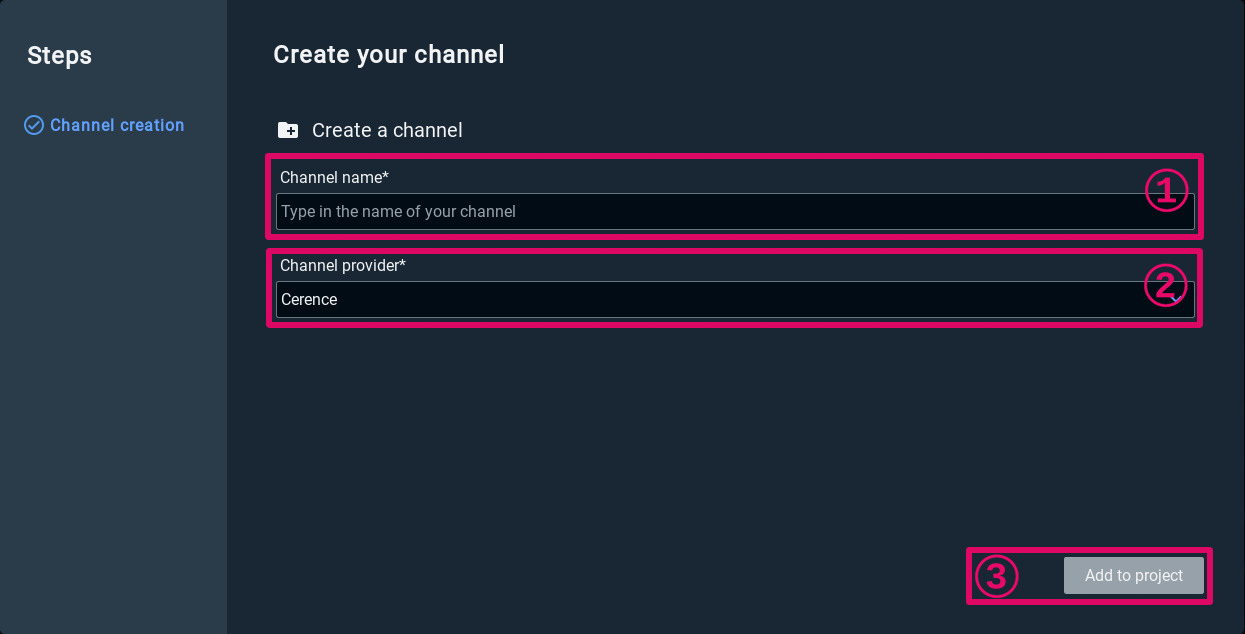Expand the provider list via chevron arrow
The image size is (1245, 634).
pos(1178,300)
